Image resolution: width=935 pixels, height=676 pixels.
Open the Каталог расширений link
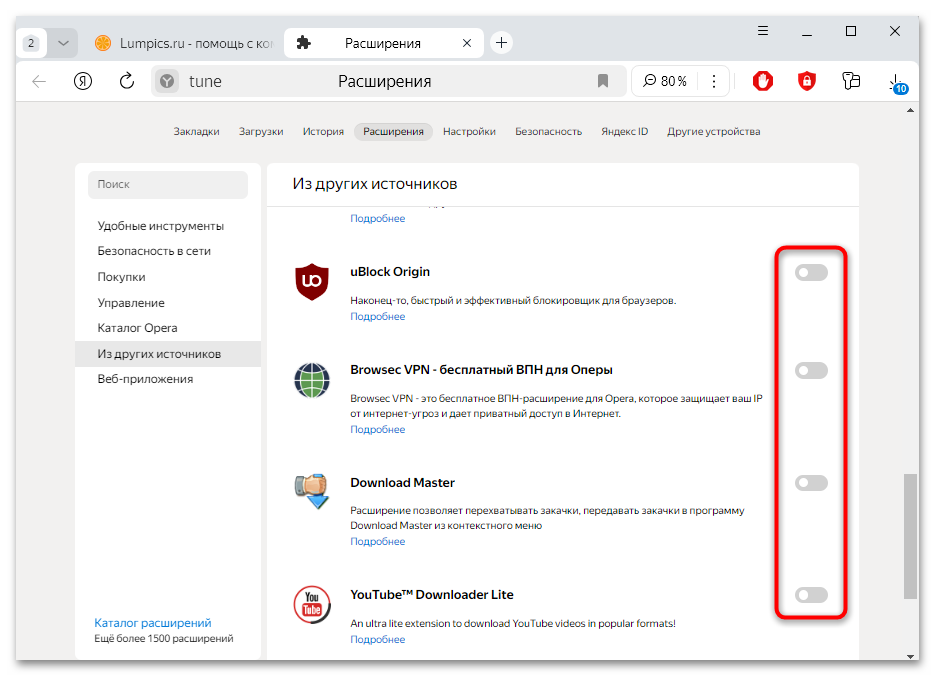[153, 623]
